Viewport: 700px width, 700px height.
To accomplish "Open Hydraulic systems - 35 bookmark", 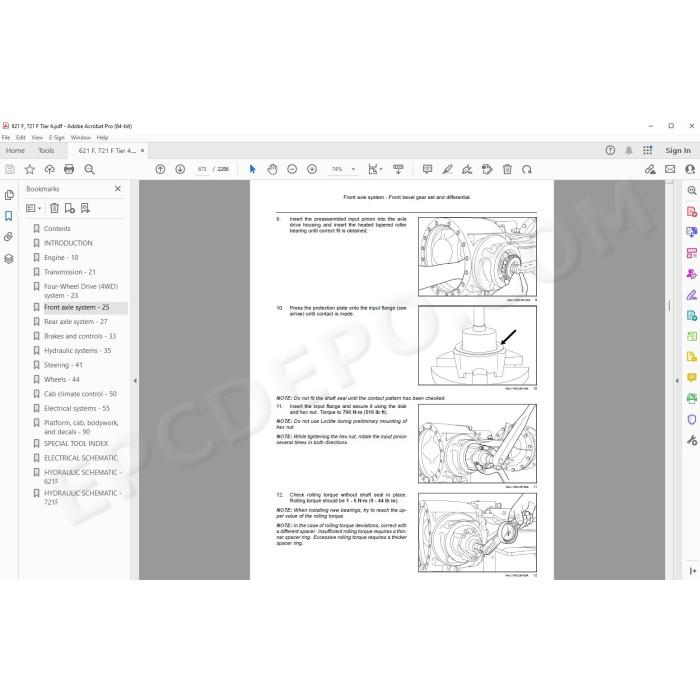I will tap(78, 350).
